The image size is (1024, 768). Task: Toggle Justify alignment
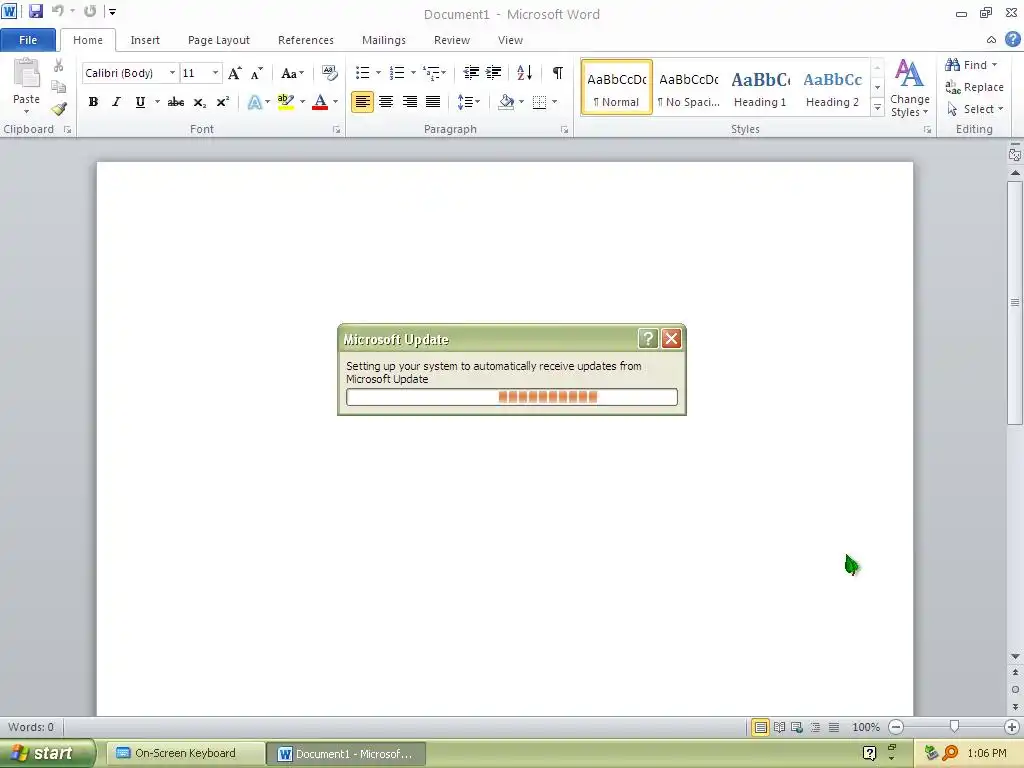tap(433, 102)
